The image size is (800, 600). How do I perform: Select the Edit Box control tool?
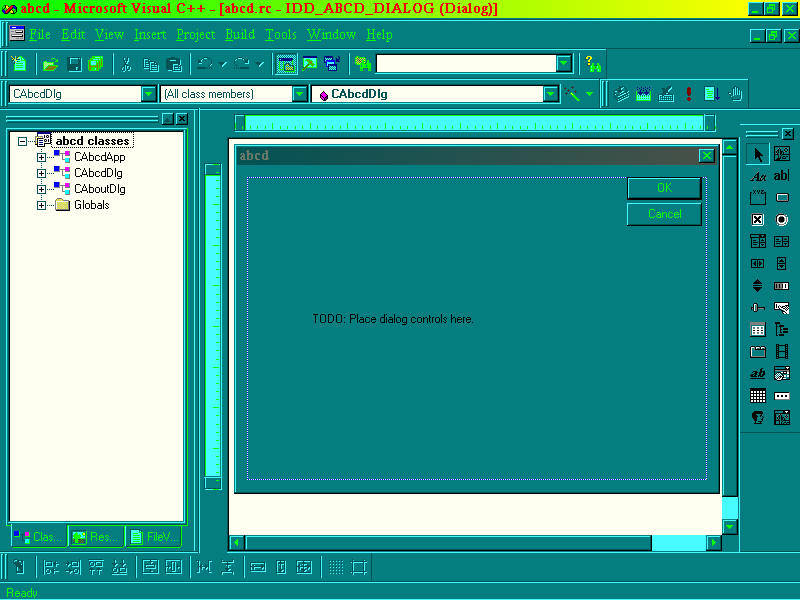tap(782, 176)
